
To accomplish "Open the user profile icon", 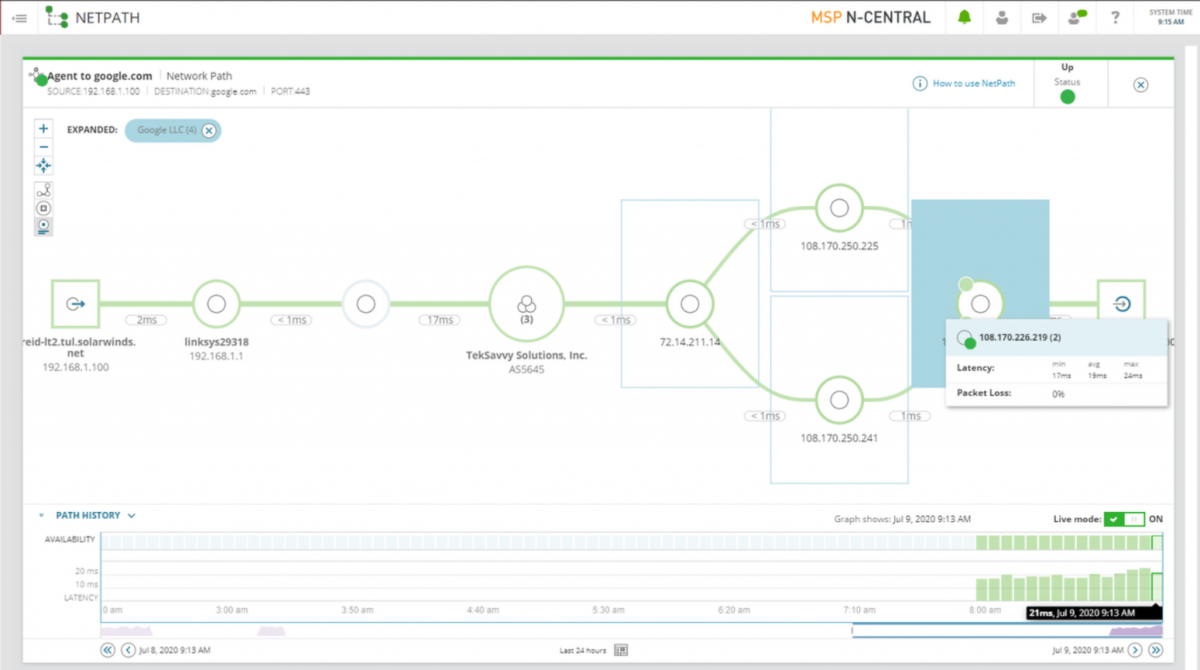I will point(1002,18).
